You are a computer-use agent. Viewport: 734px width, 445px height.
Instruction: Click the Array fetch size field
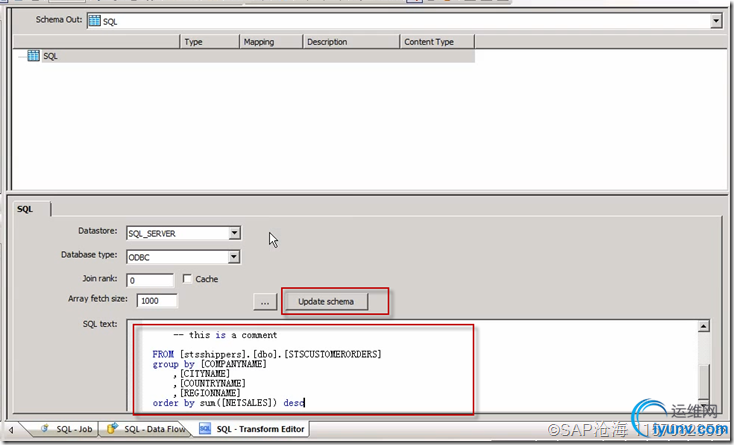157,300
